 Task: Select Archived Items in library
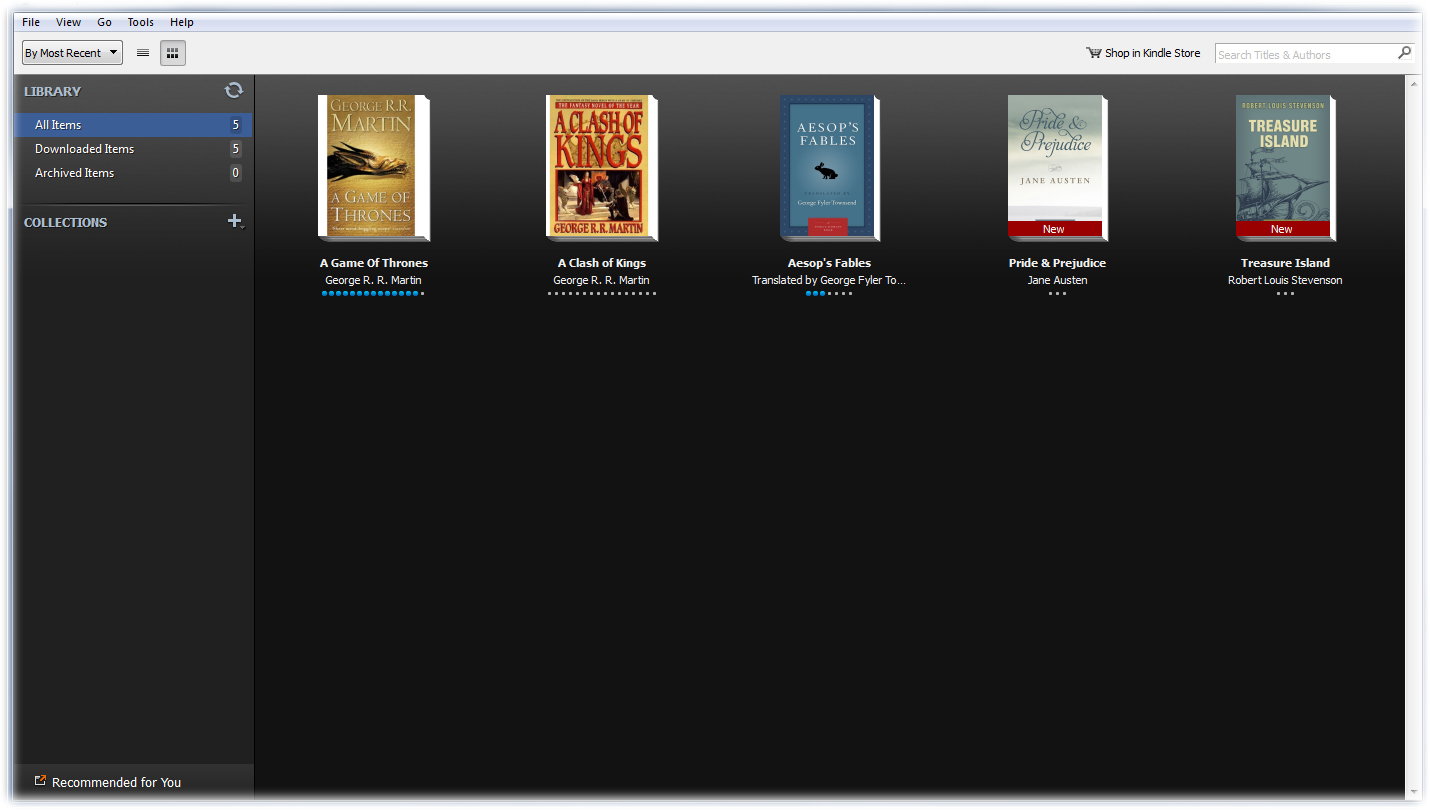coord(133,173)
